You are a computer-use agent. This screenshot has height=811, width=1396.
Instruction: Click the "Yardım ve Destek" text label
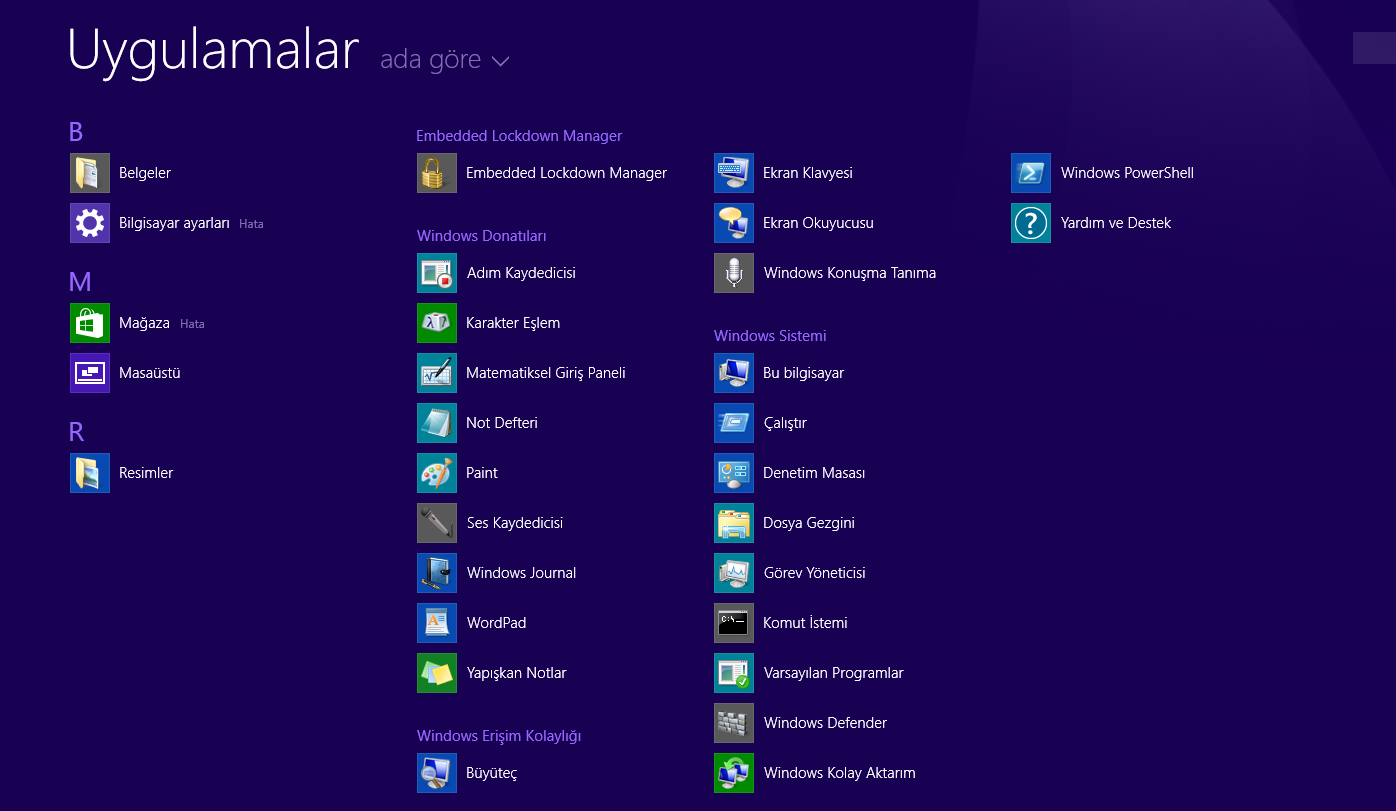coord(1116,223)
